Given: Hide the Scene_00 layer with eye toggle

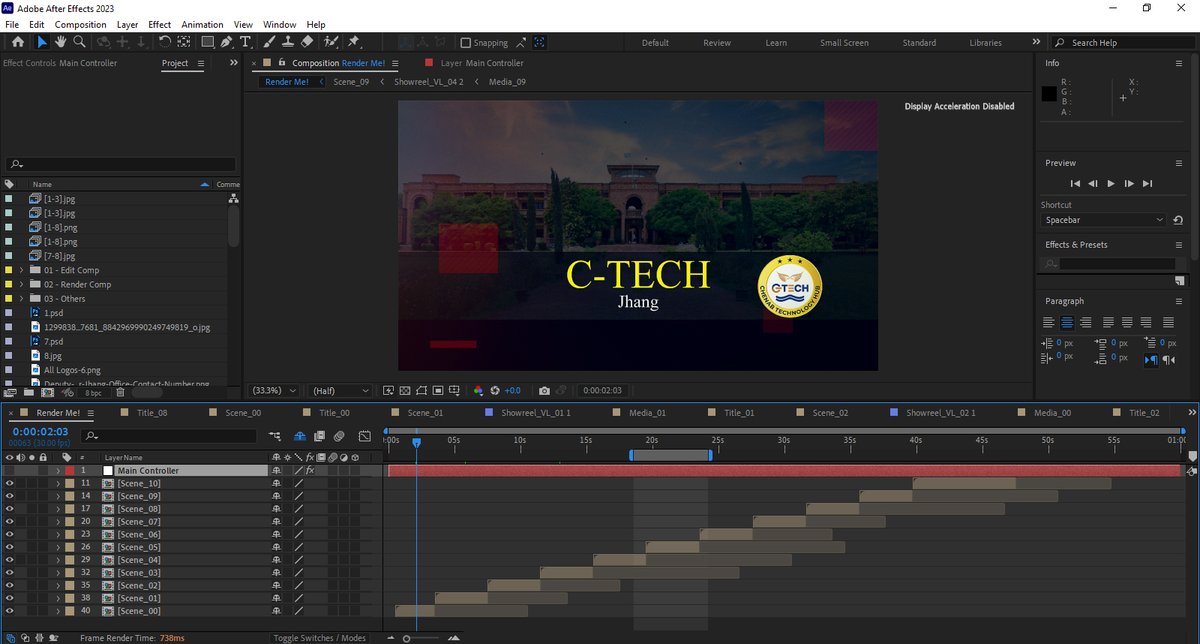Looking at the screenshot, I should 10,611.
